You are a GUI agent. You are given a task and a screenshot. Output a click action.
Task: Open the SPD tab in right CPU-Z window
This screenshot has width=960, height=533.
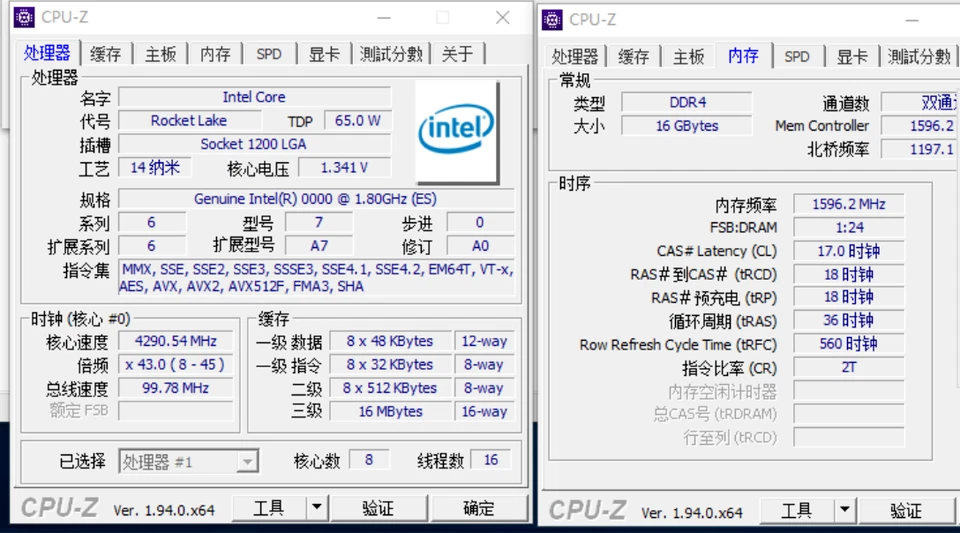click(797, 57)
